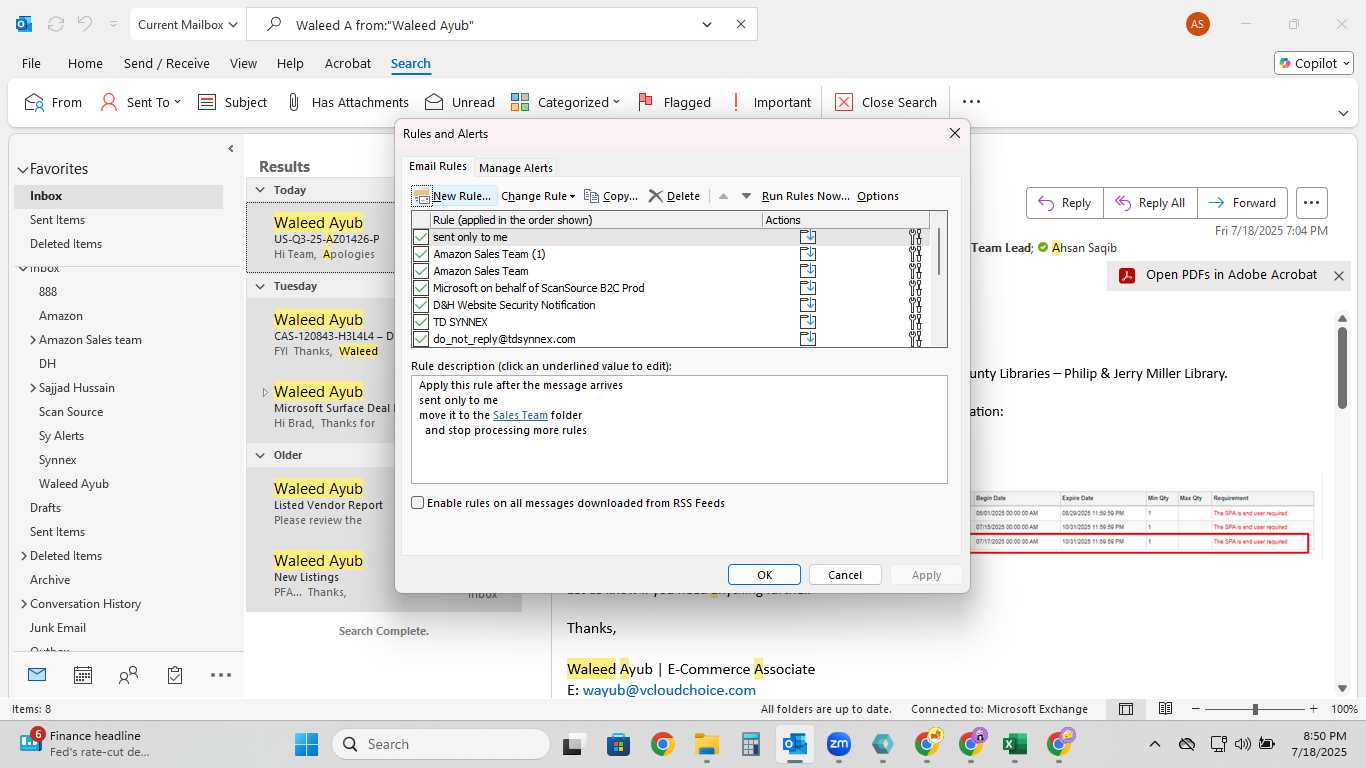The image size is (1366, 768).
Task: Click New Rule in Rules and Alerts
Action: click(x=453, y=196)
